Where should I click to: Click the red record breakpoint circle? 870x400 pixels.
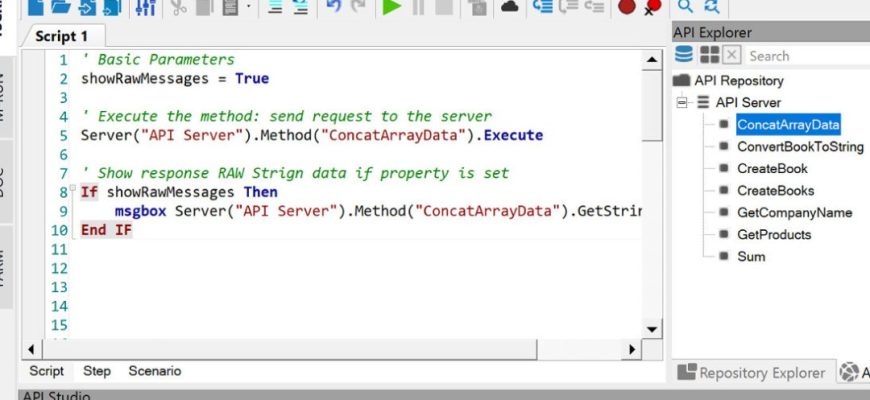(626, 7)
